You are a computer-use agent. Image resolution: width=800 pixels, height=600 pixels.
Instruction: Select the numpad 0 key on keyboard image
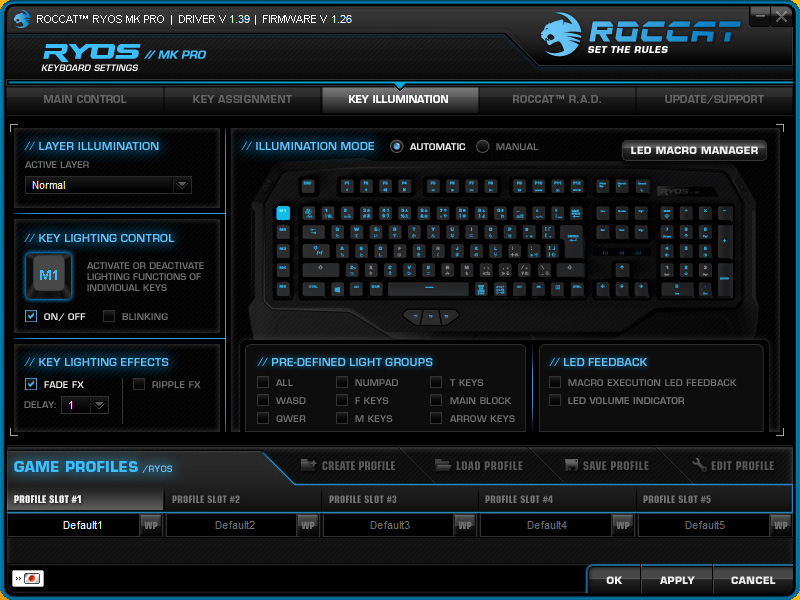(677, 289)
